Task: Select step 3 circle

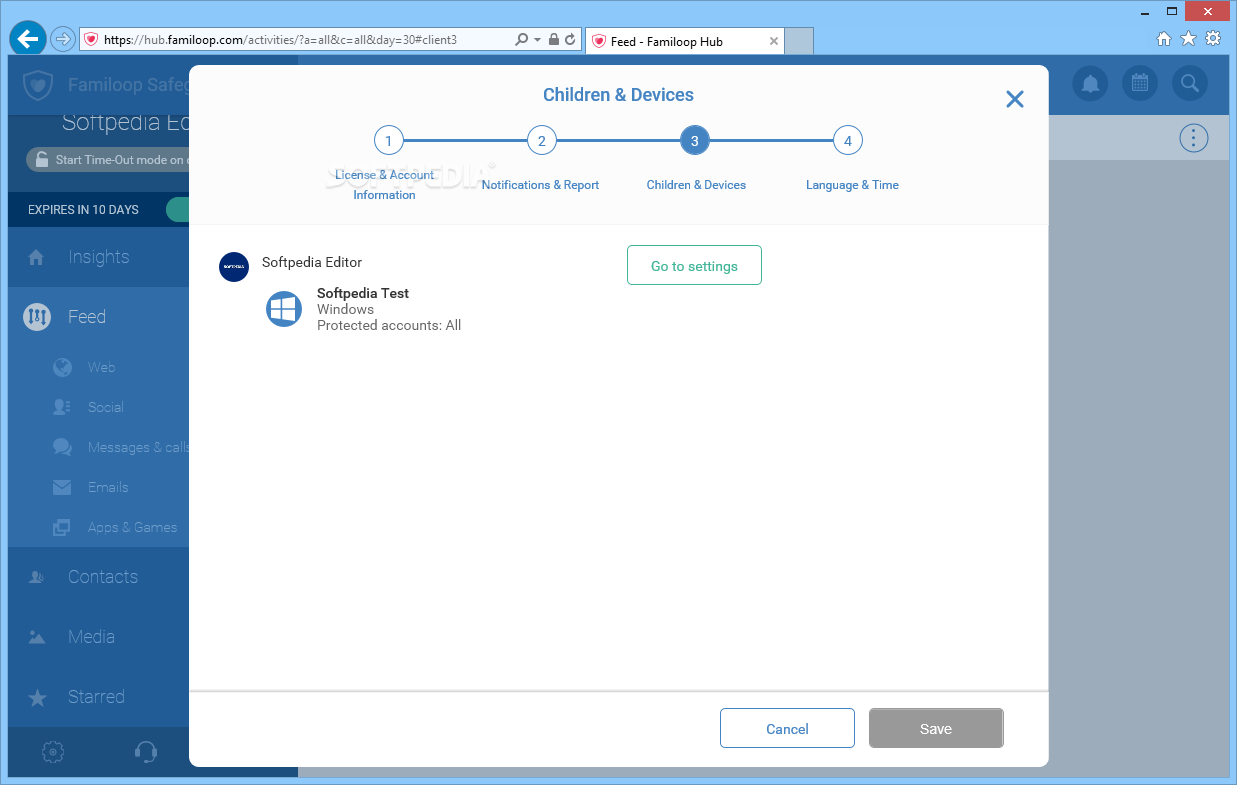Action: pyautogui.click(x=694, y=141)
